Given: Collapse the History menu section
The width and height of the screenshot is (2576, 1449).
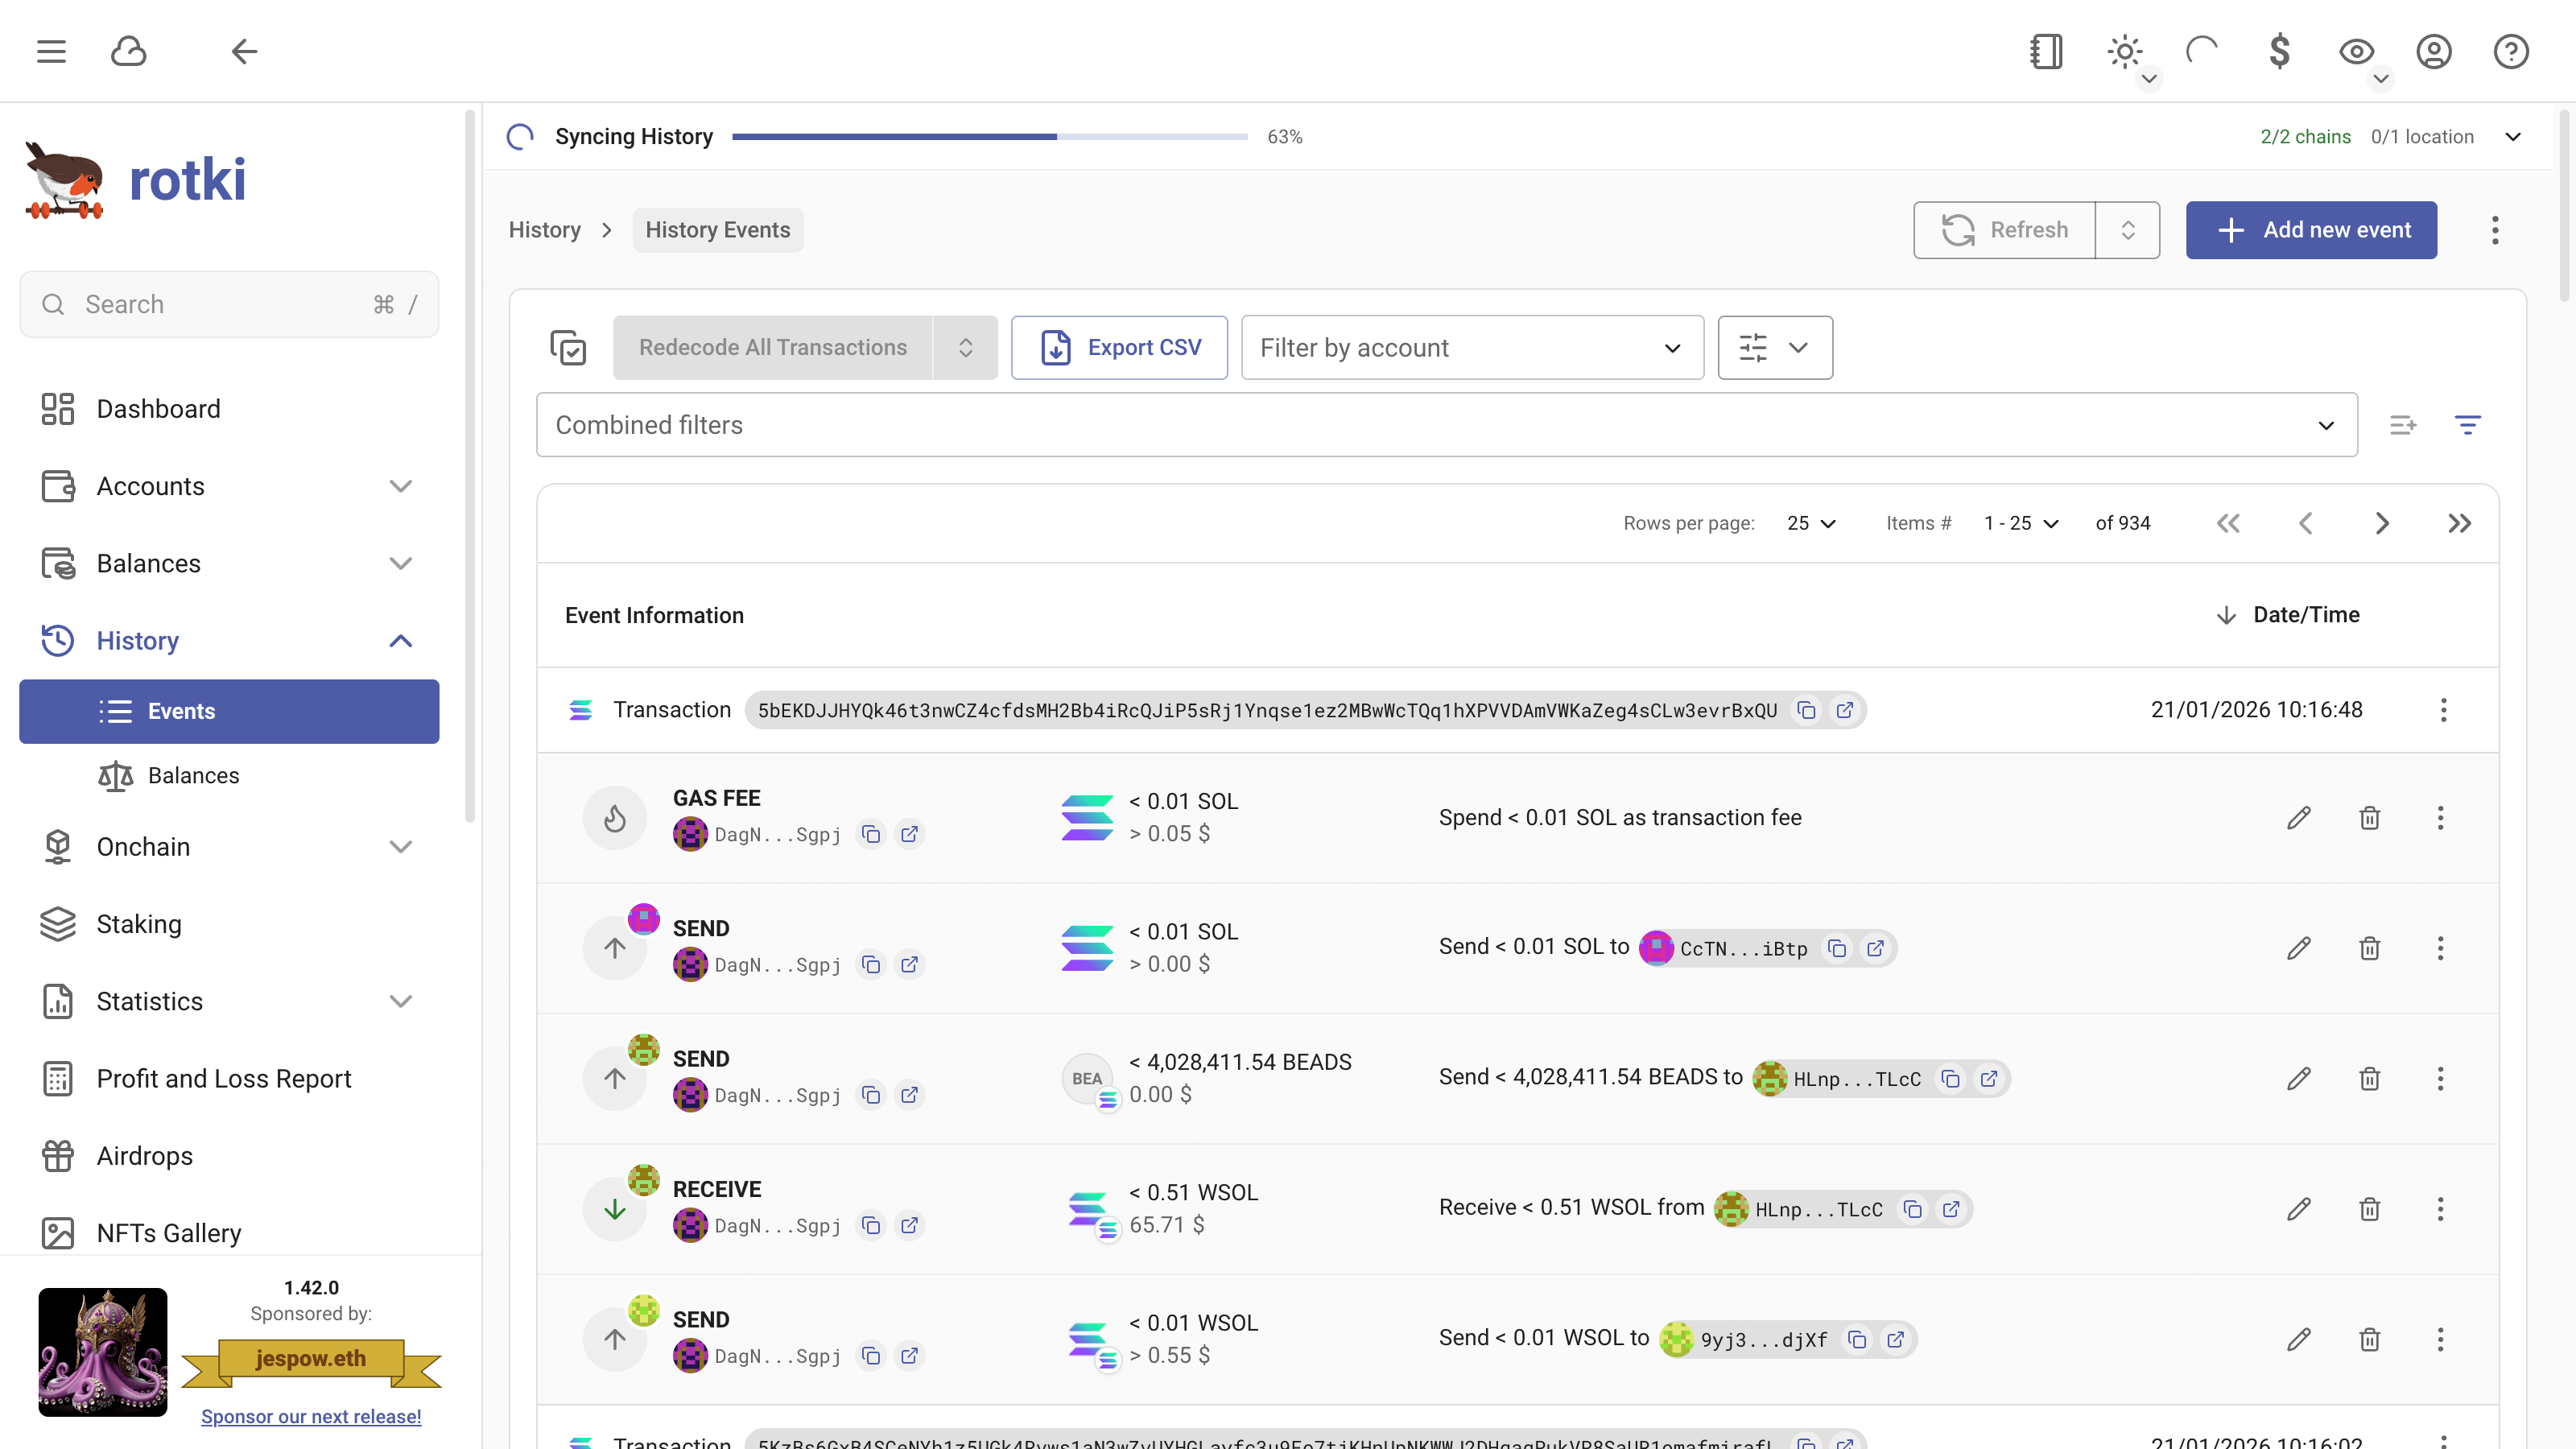Looking at the screenshot, I should click(229, 641).
